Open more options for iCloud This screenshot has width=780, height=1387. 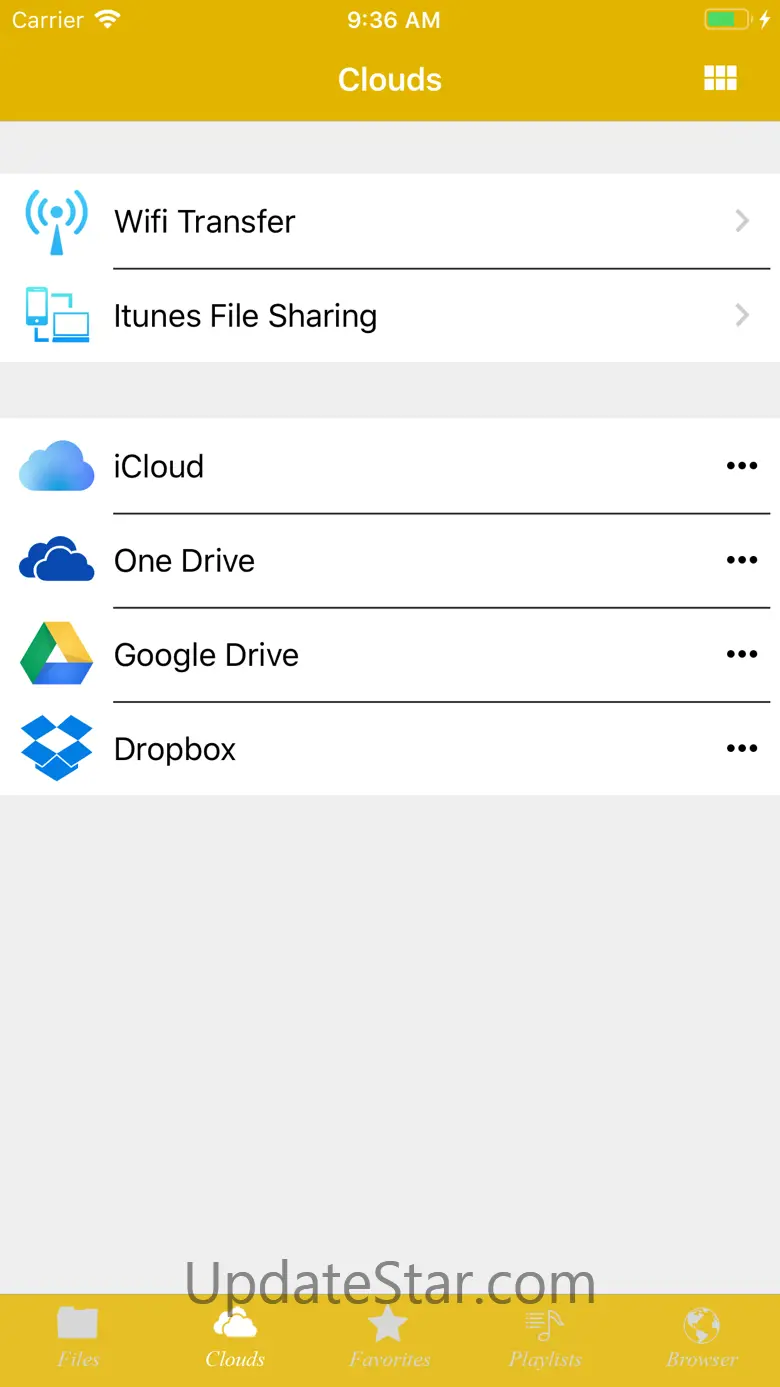coord(742,466)
